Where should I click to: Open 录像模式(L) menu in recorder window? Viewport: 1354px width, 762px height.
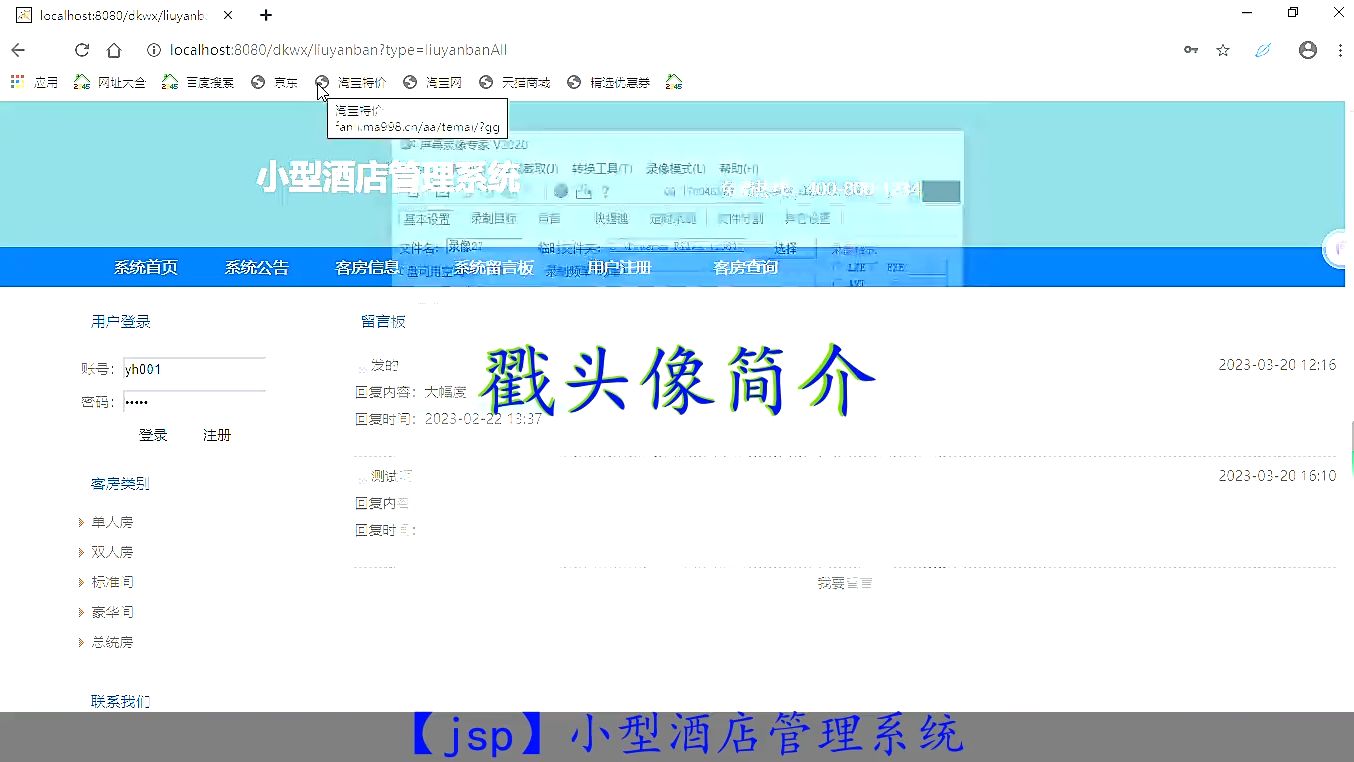coord(675,168)
